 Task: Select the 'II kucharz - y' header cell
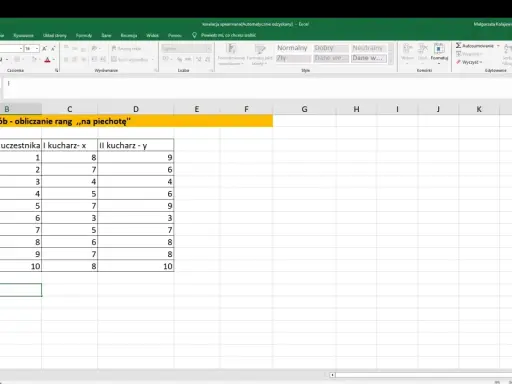tap(136, 145)
